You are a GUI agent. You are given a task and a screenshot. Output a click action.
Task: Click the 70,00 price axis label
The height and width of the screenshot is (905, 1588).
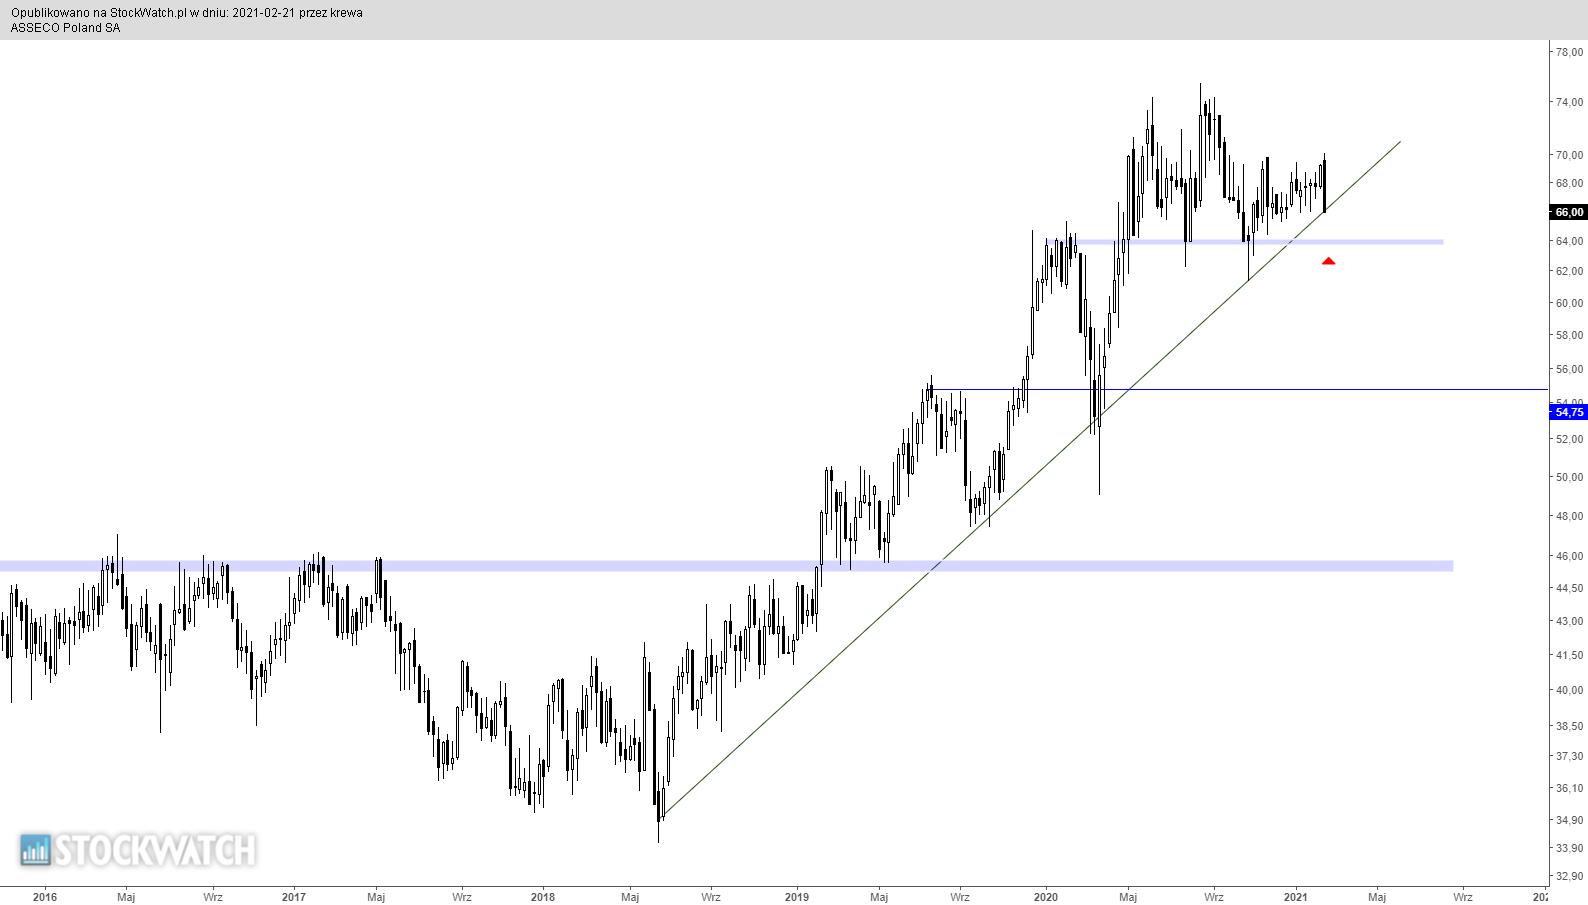tap(1569, 155)
